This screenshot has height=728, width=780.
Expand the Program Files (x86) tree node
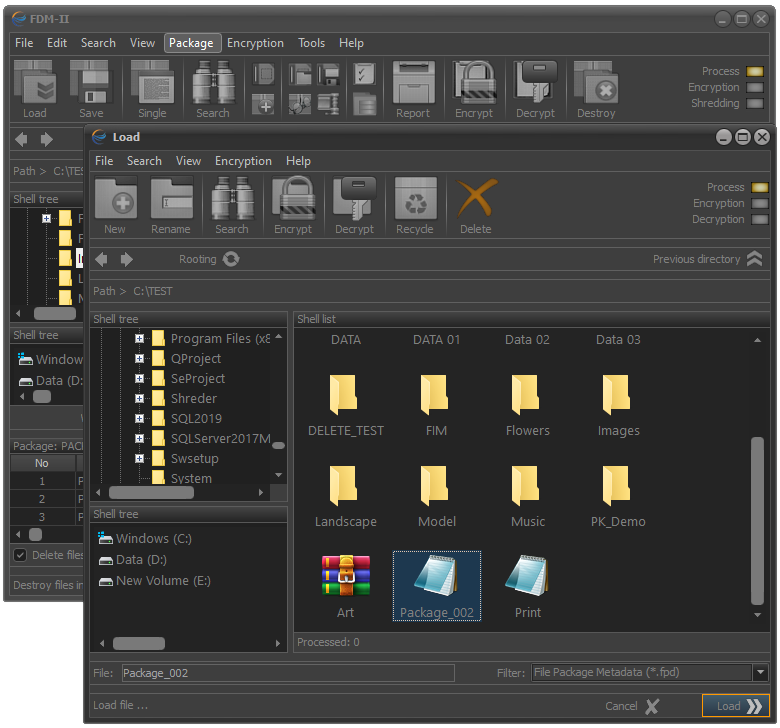pos(139,338)
